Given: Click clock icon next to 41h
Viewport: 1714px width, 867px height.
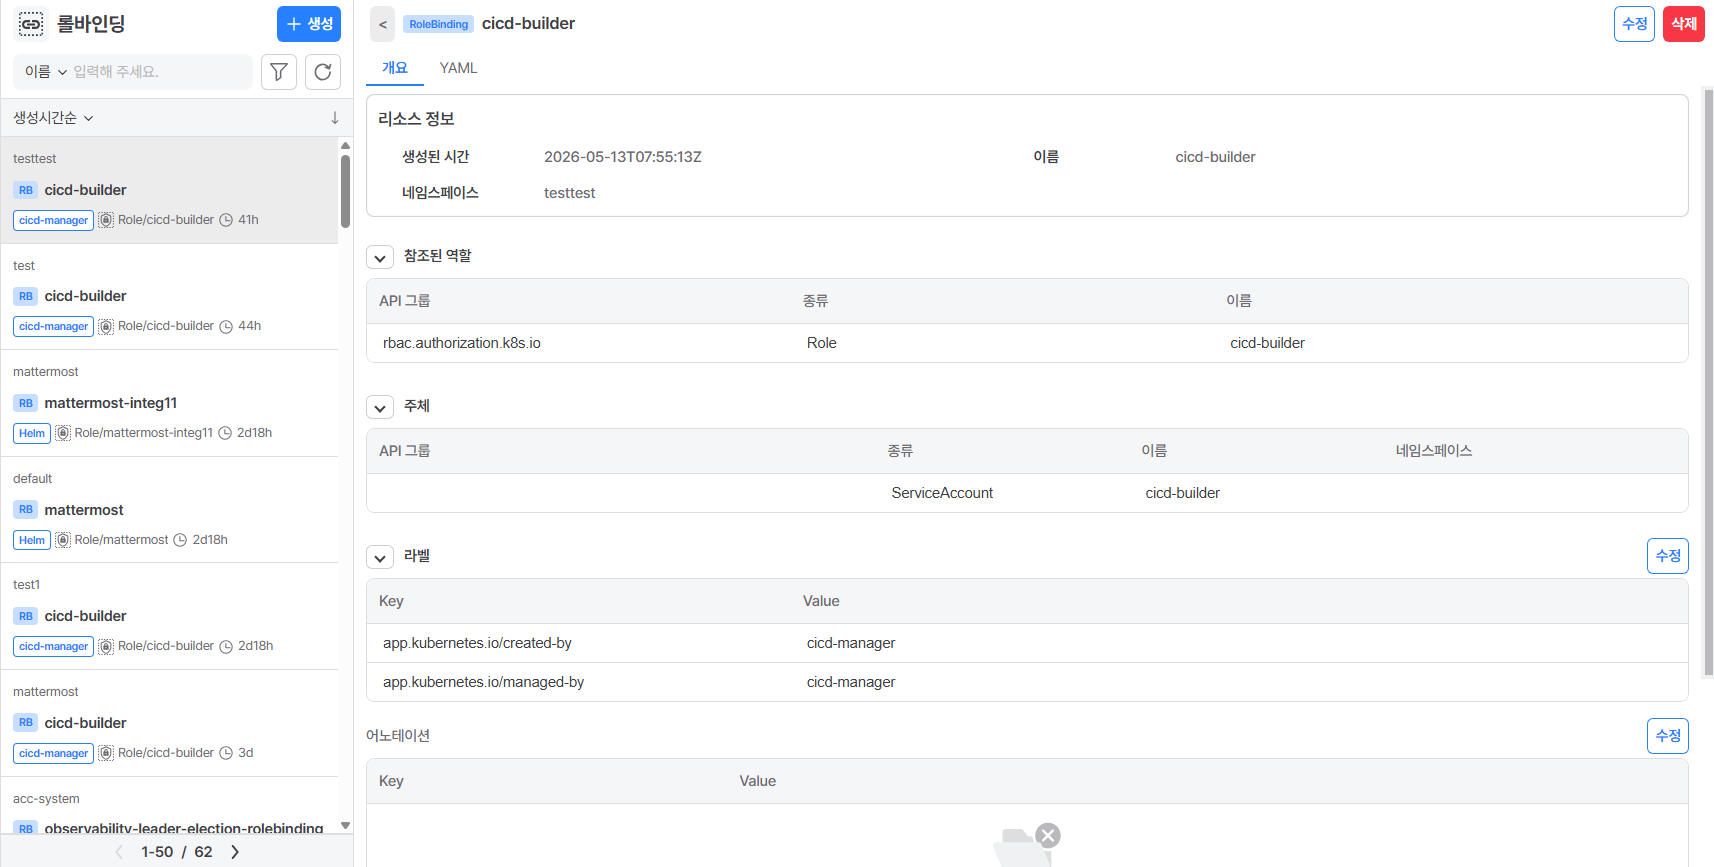Looking at the screenshot, I should click(226, 220).
